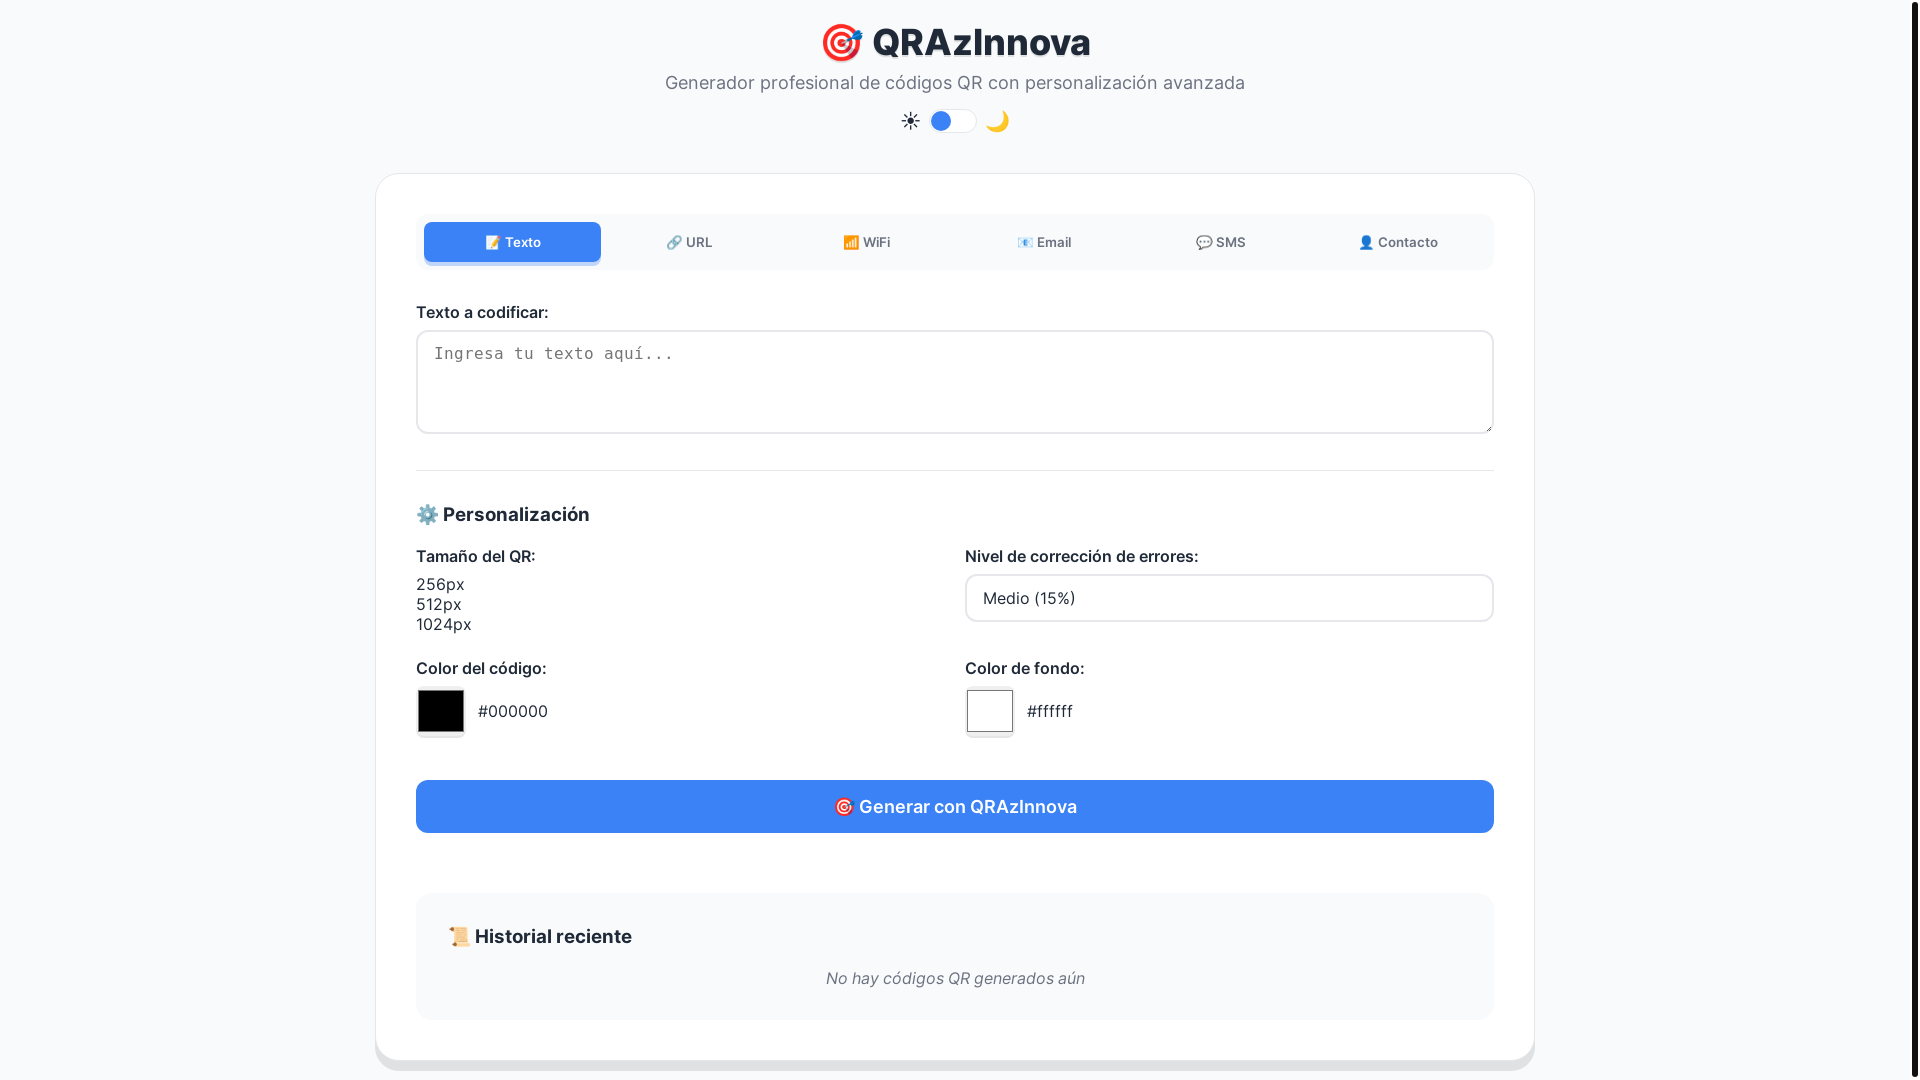Click 'Nivel de corrección de errores:' label
Screen dimensions: 1920x1080
[x=1081, y=556]
